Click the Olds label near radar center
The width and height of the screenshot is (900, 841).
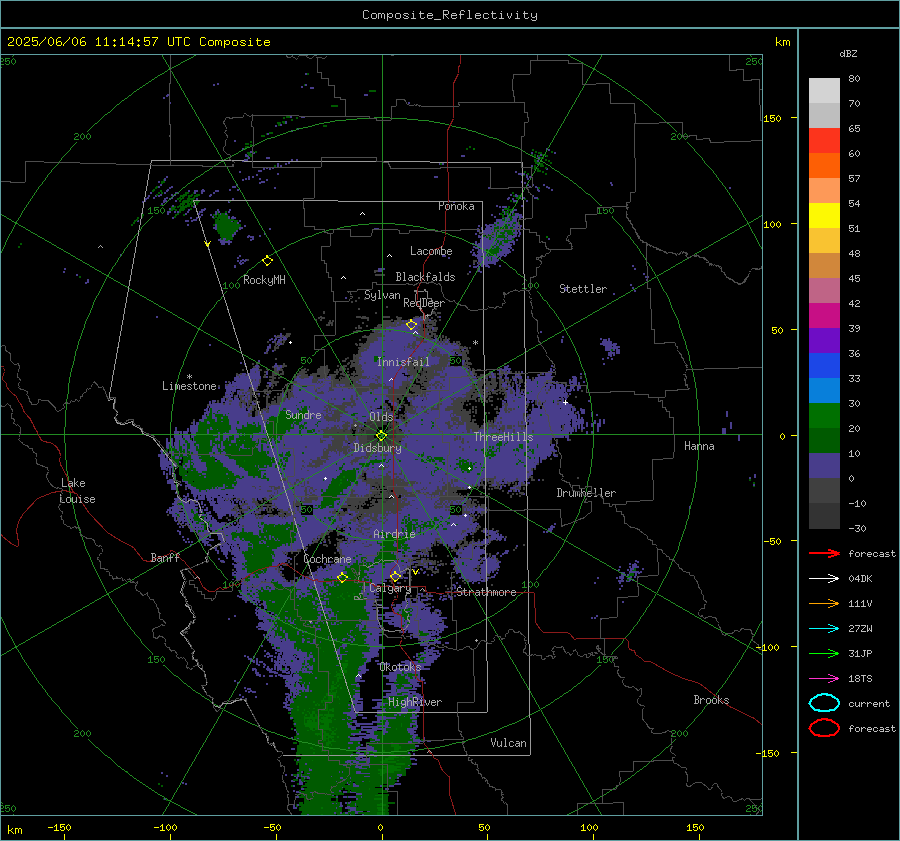click(x=381, y=417)
